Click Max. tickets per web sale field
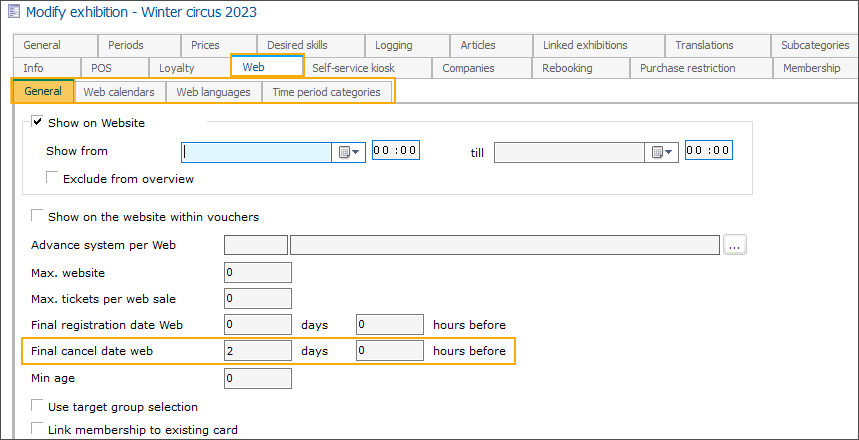859x440 pixels. (258, 299)
